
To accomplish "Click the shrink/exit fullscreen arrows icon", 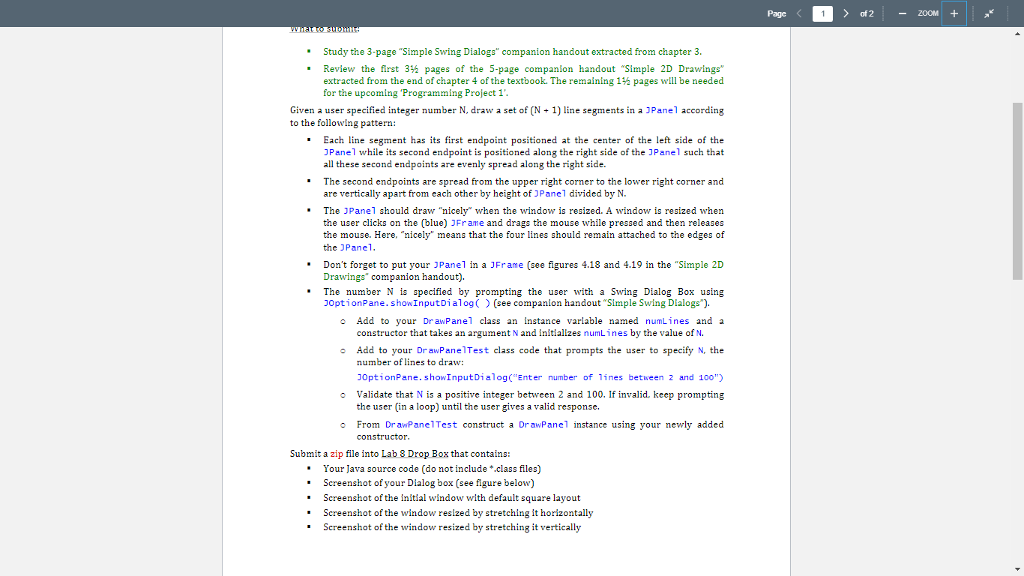I will (989, 13).
